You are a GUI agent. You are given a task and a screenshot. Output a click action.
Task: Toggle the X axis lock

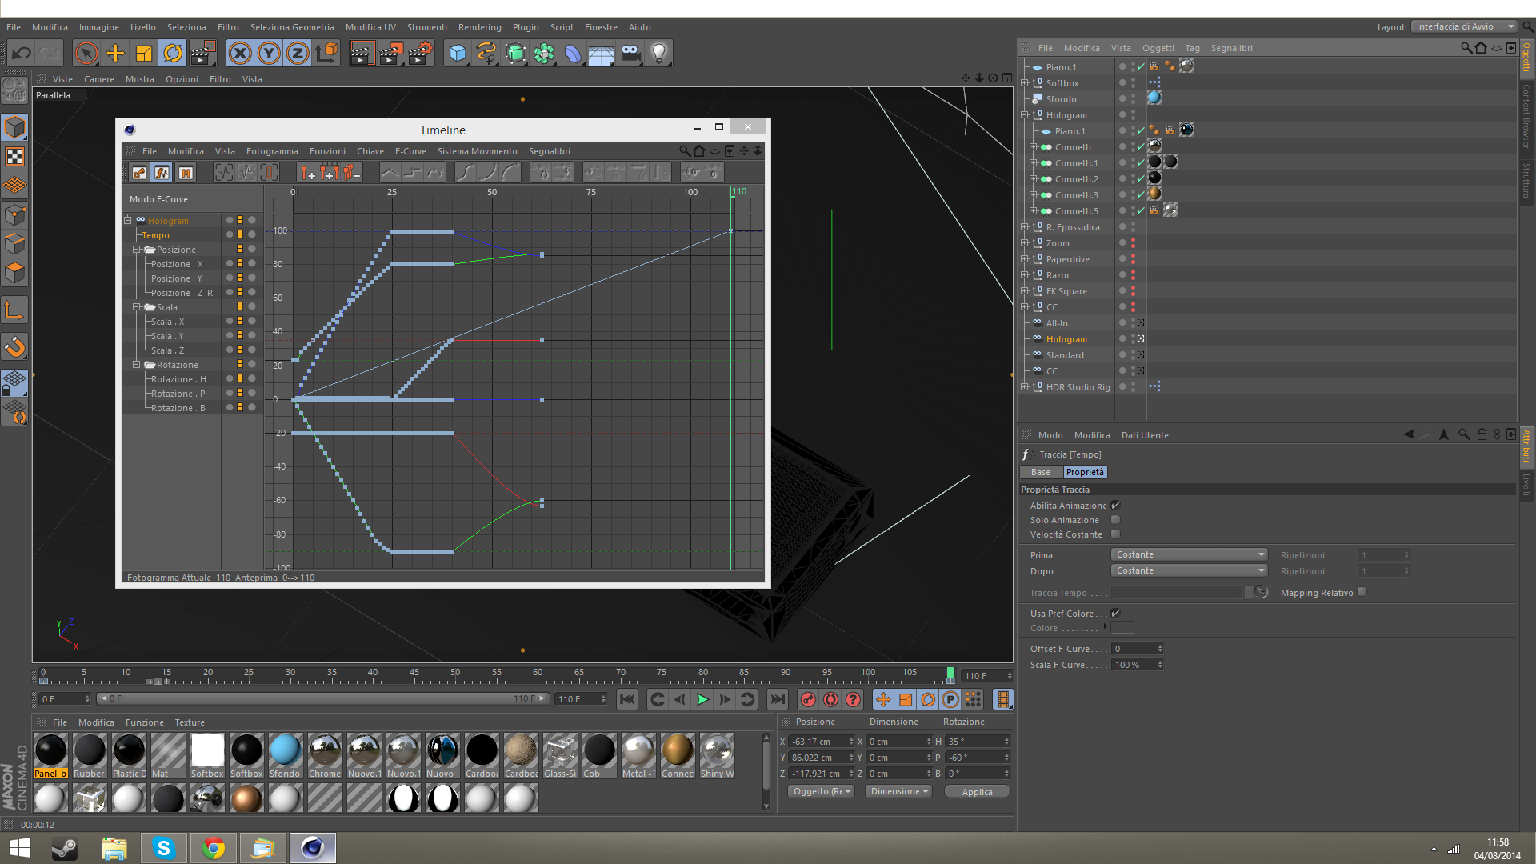(239, 53)
